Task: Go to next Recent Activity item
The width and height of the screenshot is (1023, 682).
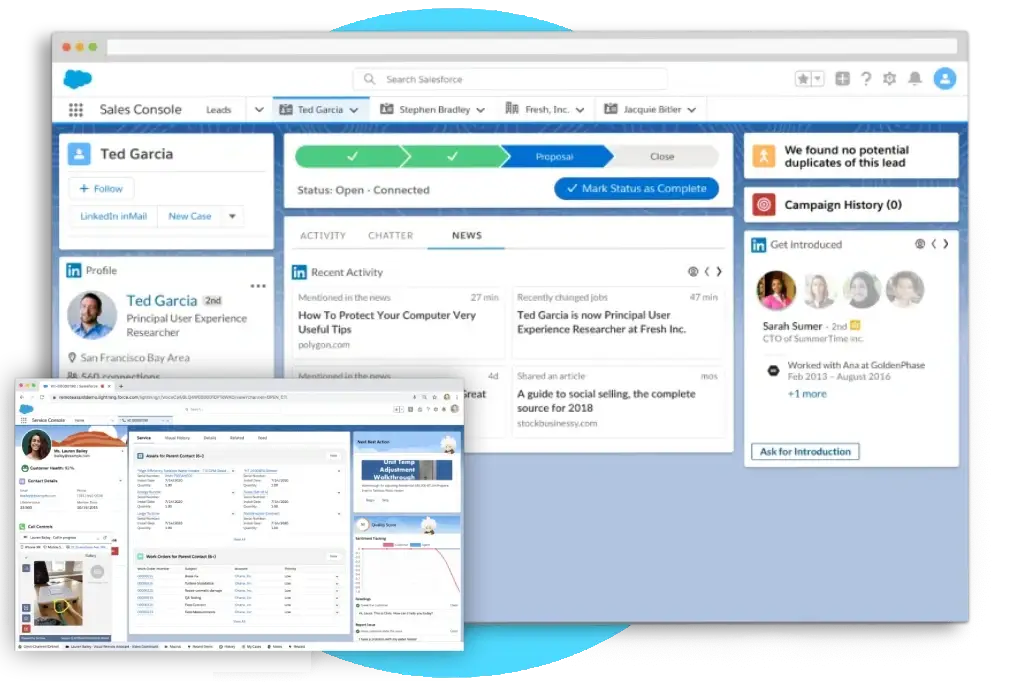Action: coord(719,271)
